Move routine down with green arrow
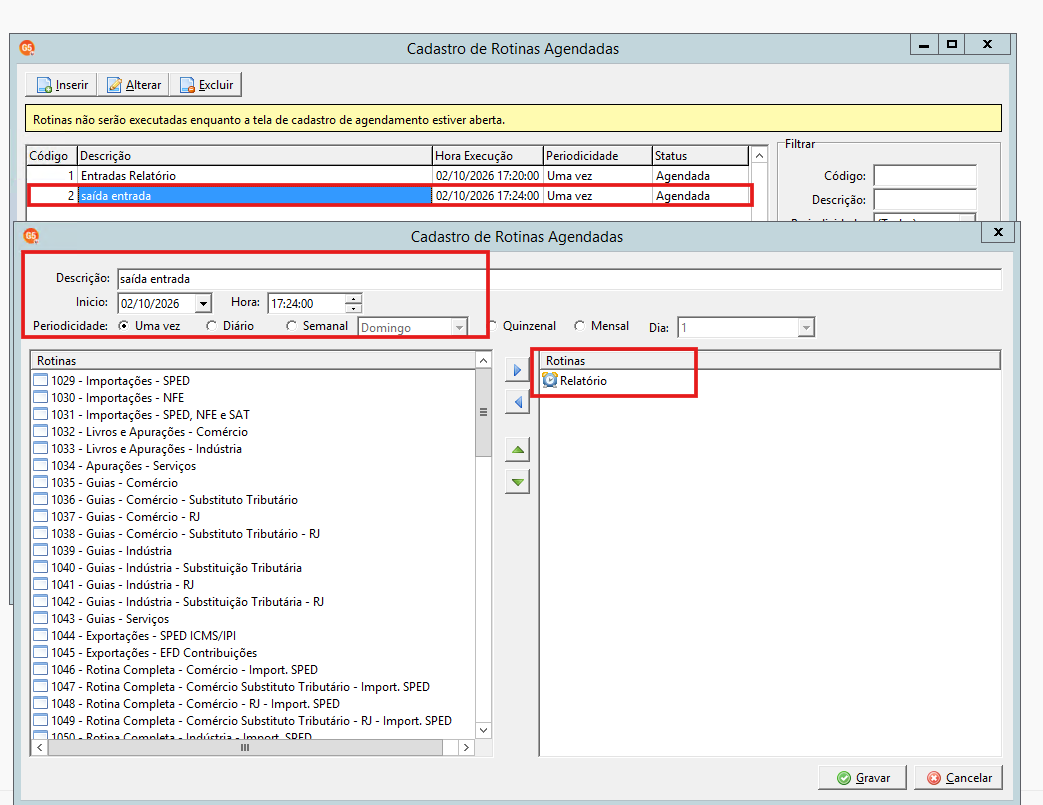 [517, 482]
